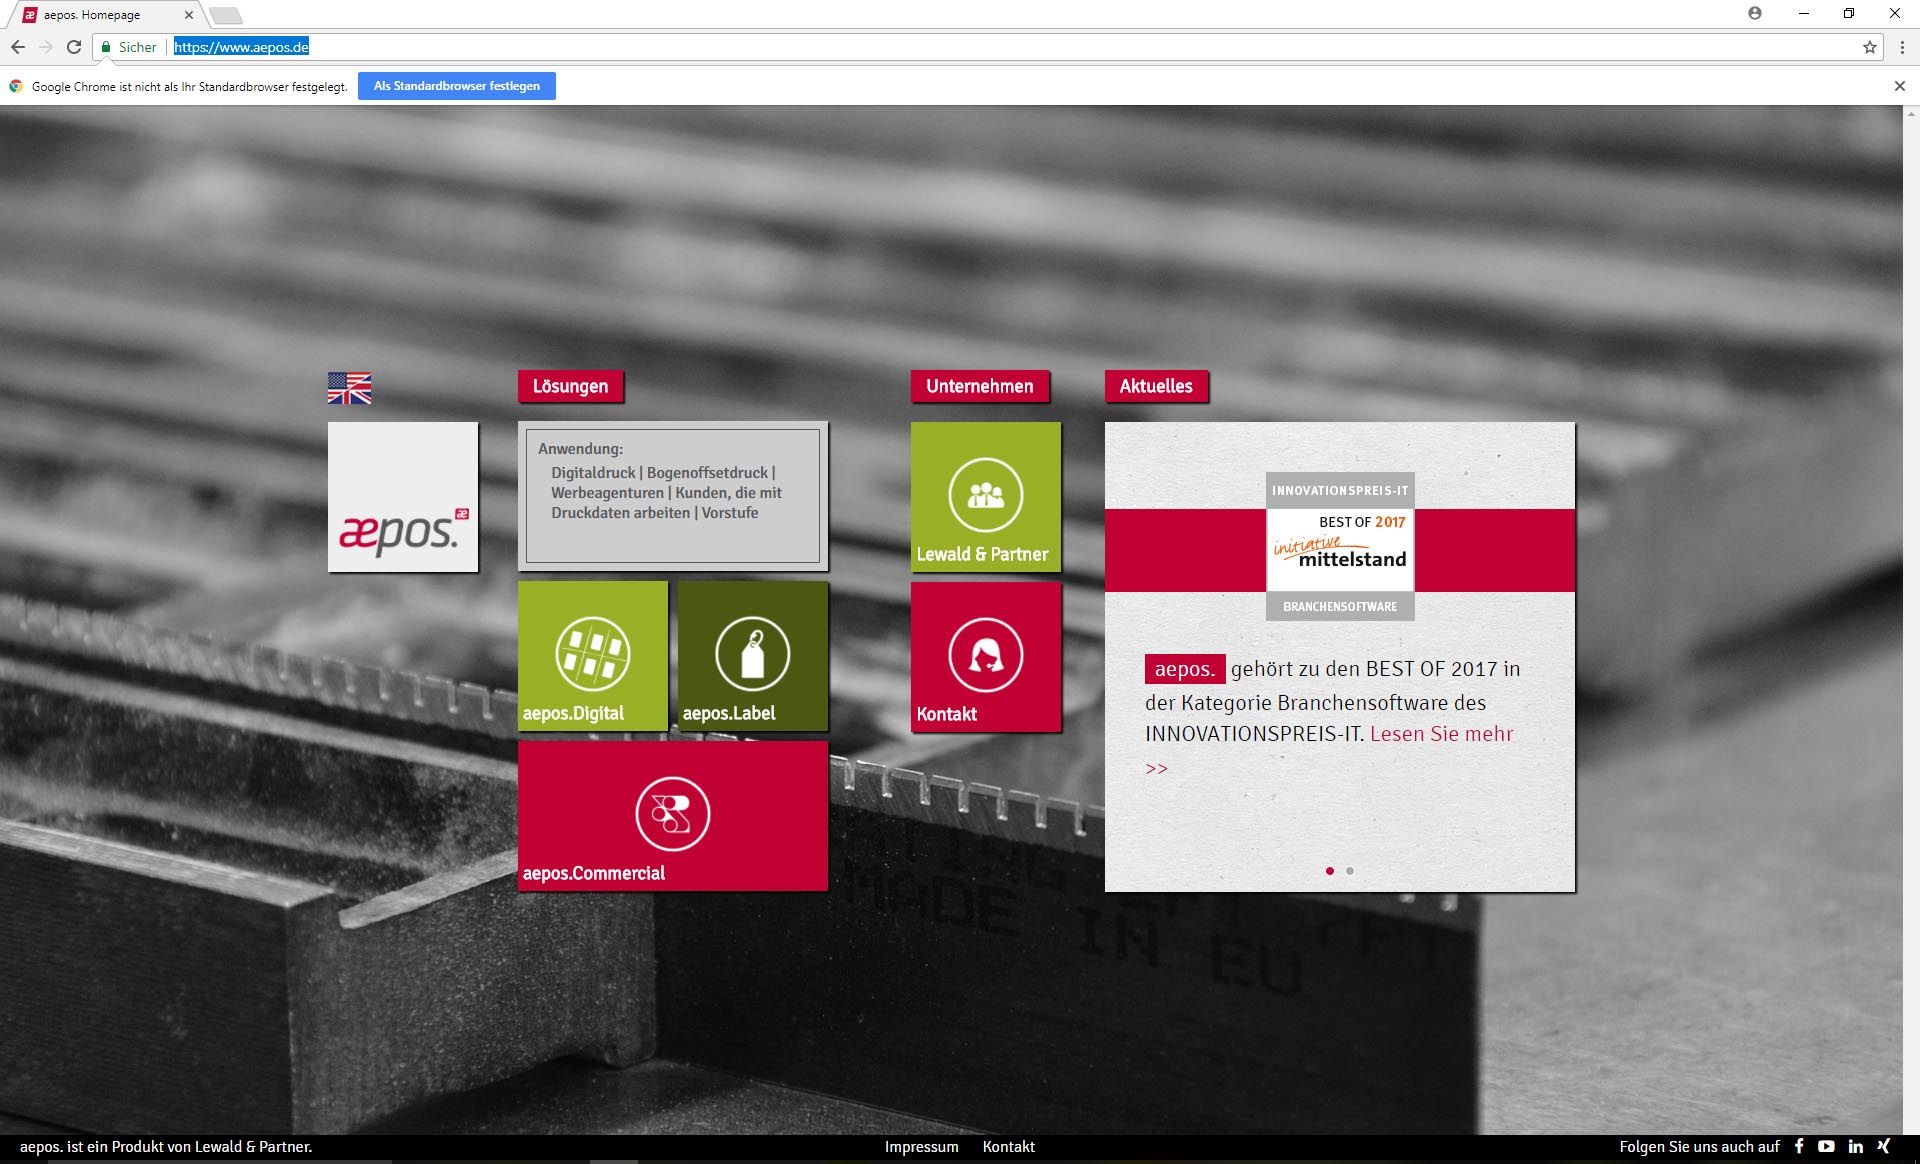Viewport: 1920px width, 1164px height.
Task: Visit the Facebook page icon in the footer
Action: (1799, 1147)
